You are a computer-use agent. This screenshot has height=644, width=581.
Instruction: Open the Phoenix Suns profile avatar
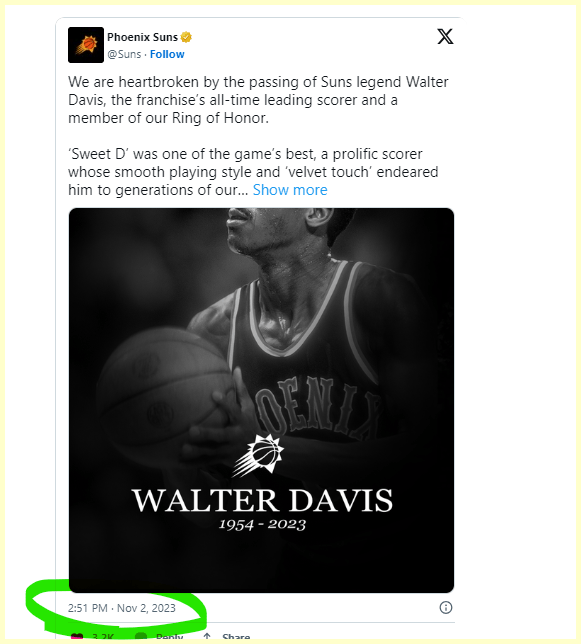[x=86, y=45]
